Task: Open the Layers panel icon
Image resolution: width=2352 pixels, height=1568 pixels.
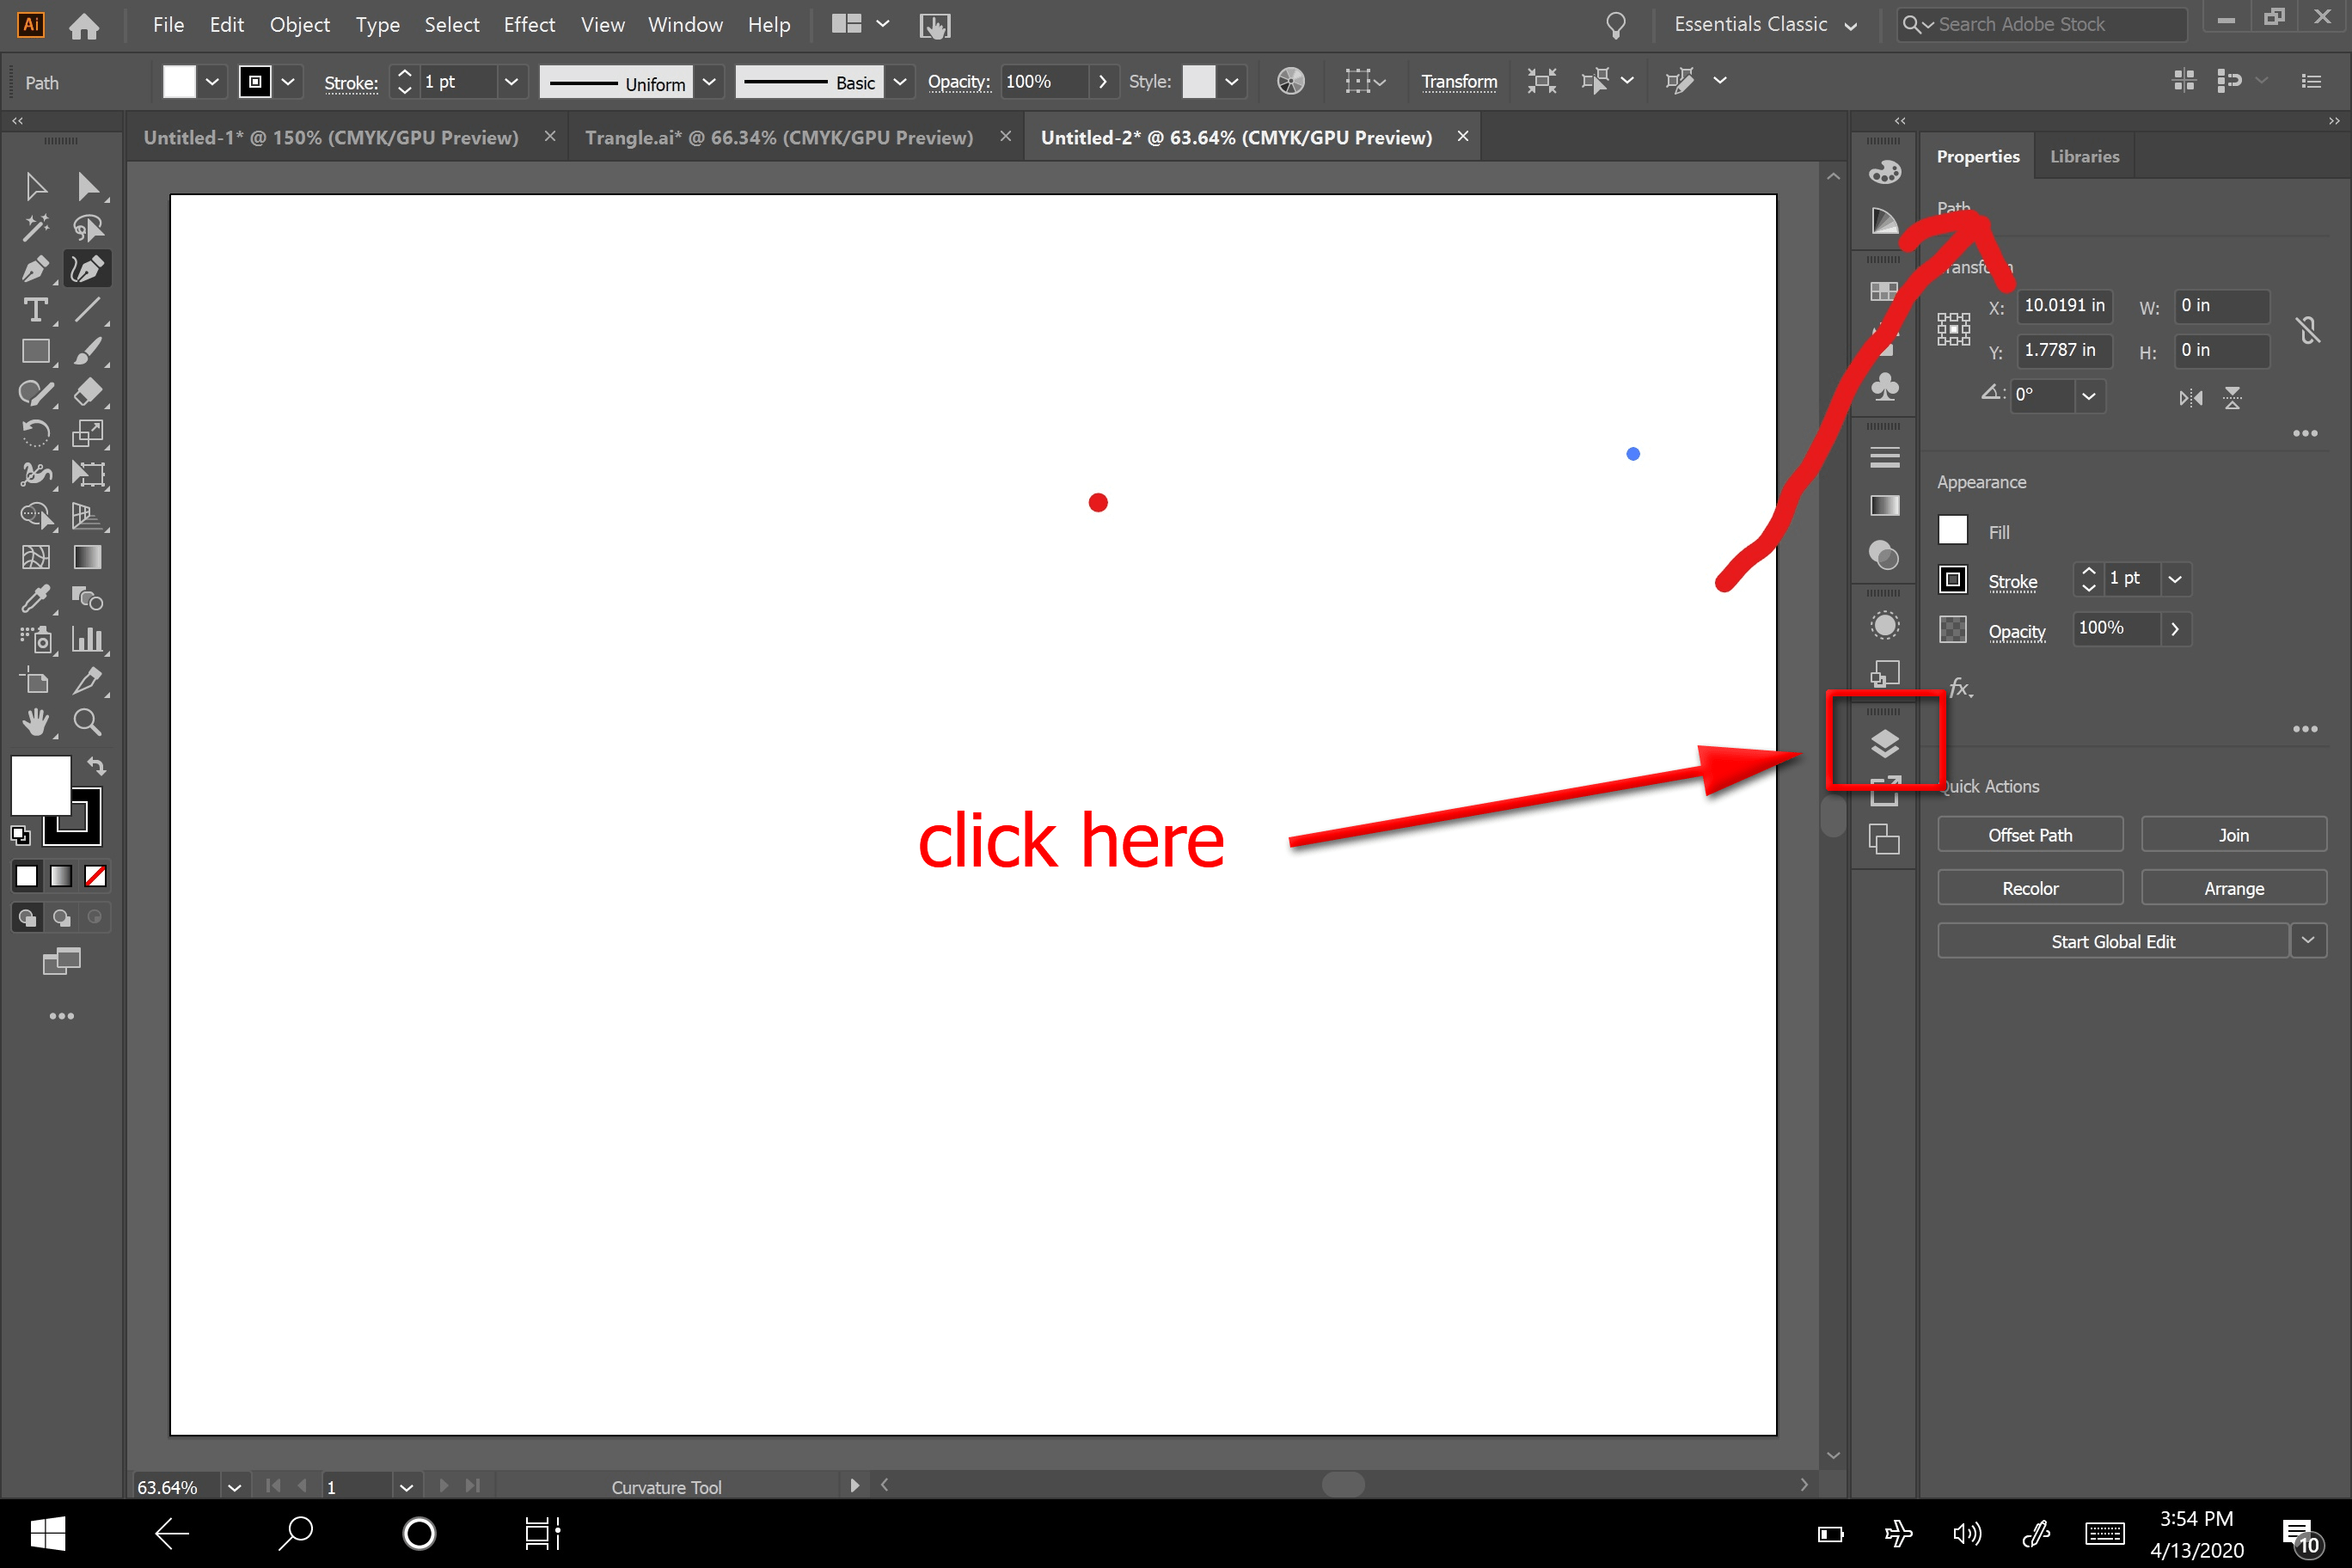Action: point(1885,742)
